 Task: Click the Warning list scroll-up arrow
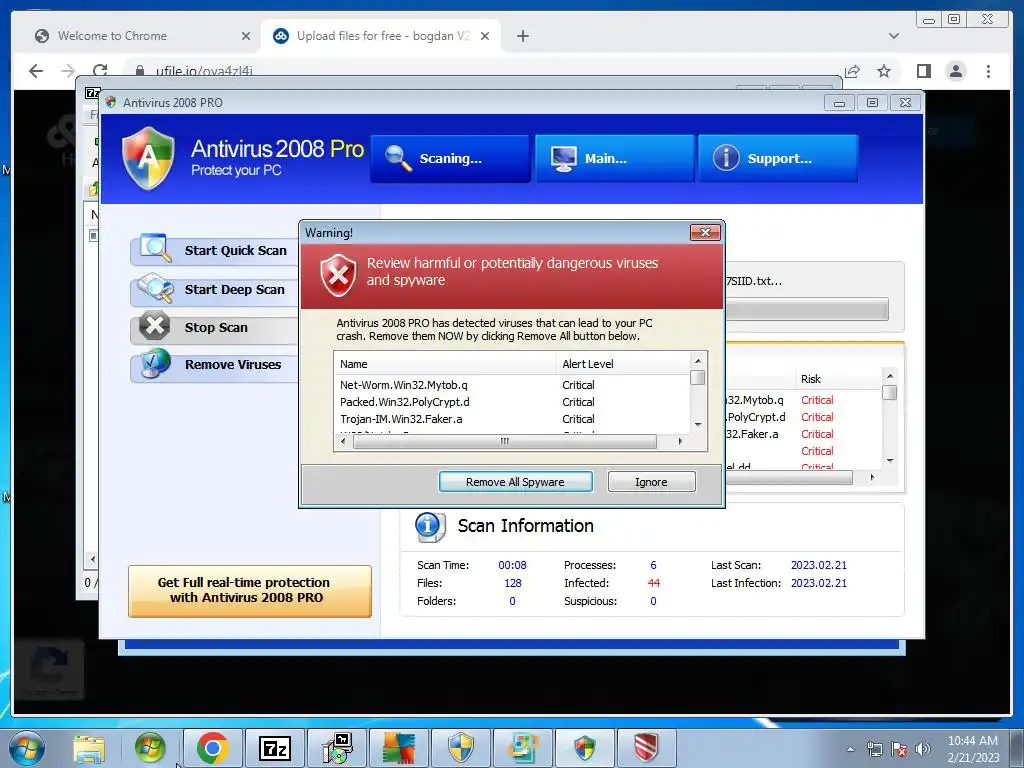697,361
